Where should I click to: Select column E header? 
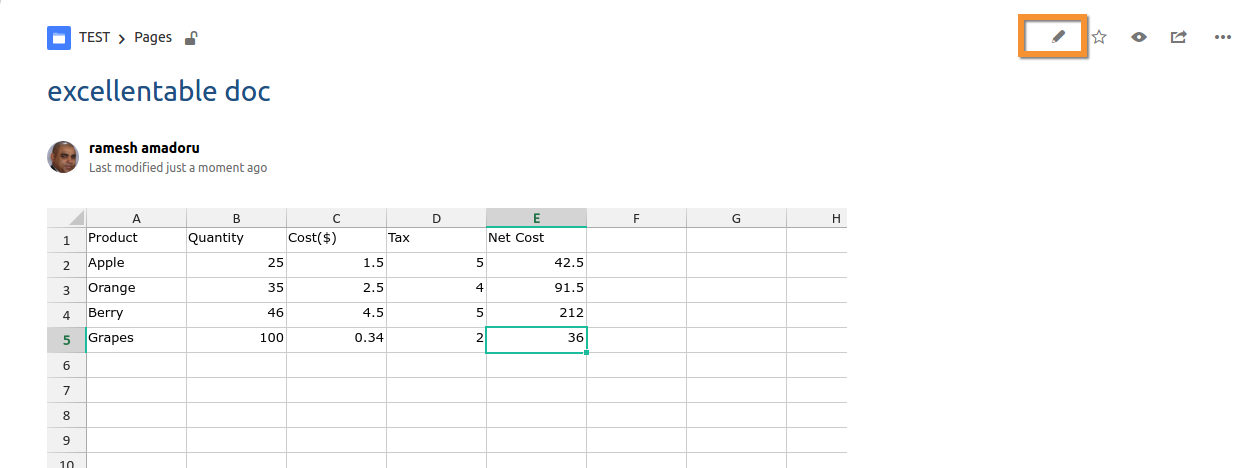point(537,218)
